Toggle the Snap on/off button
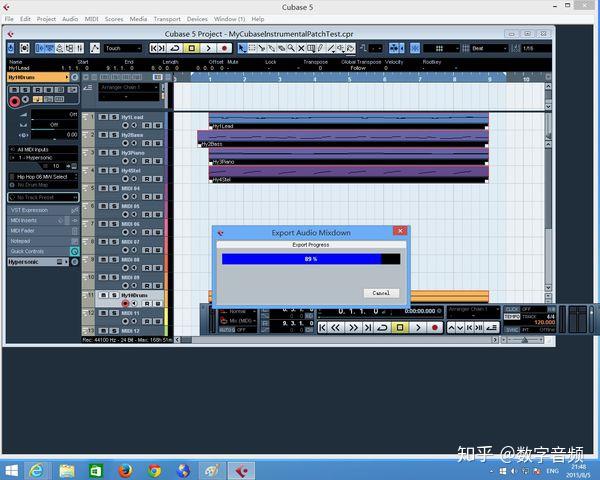The width and height of the screenshot is (600, 480). tap(415, 48)
